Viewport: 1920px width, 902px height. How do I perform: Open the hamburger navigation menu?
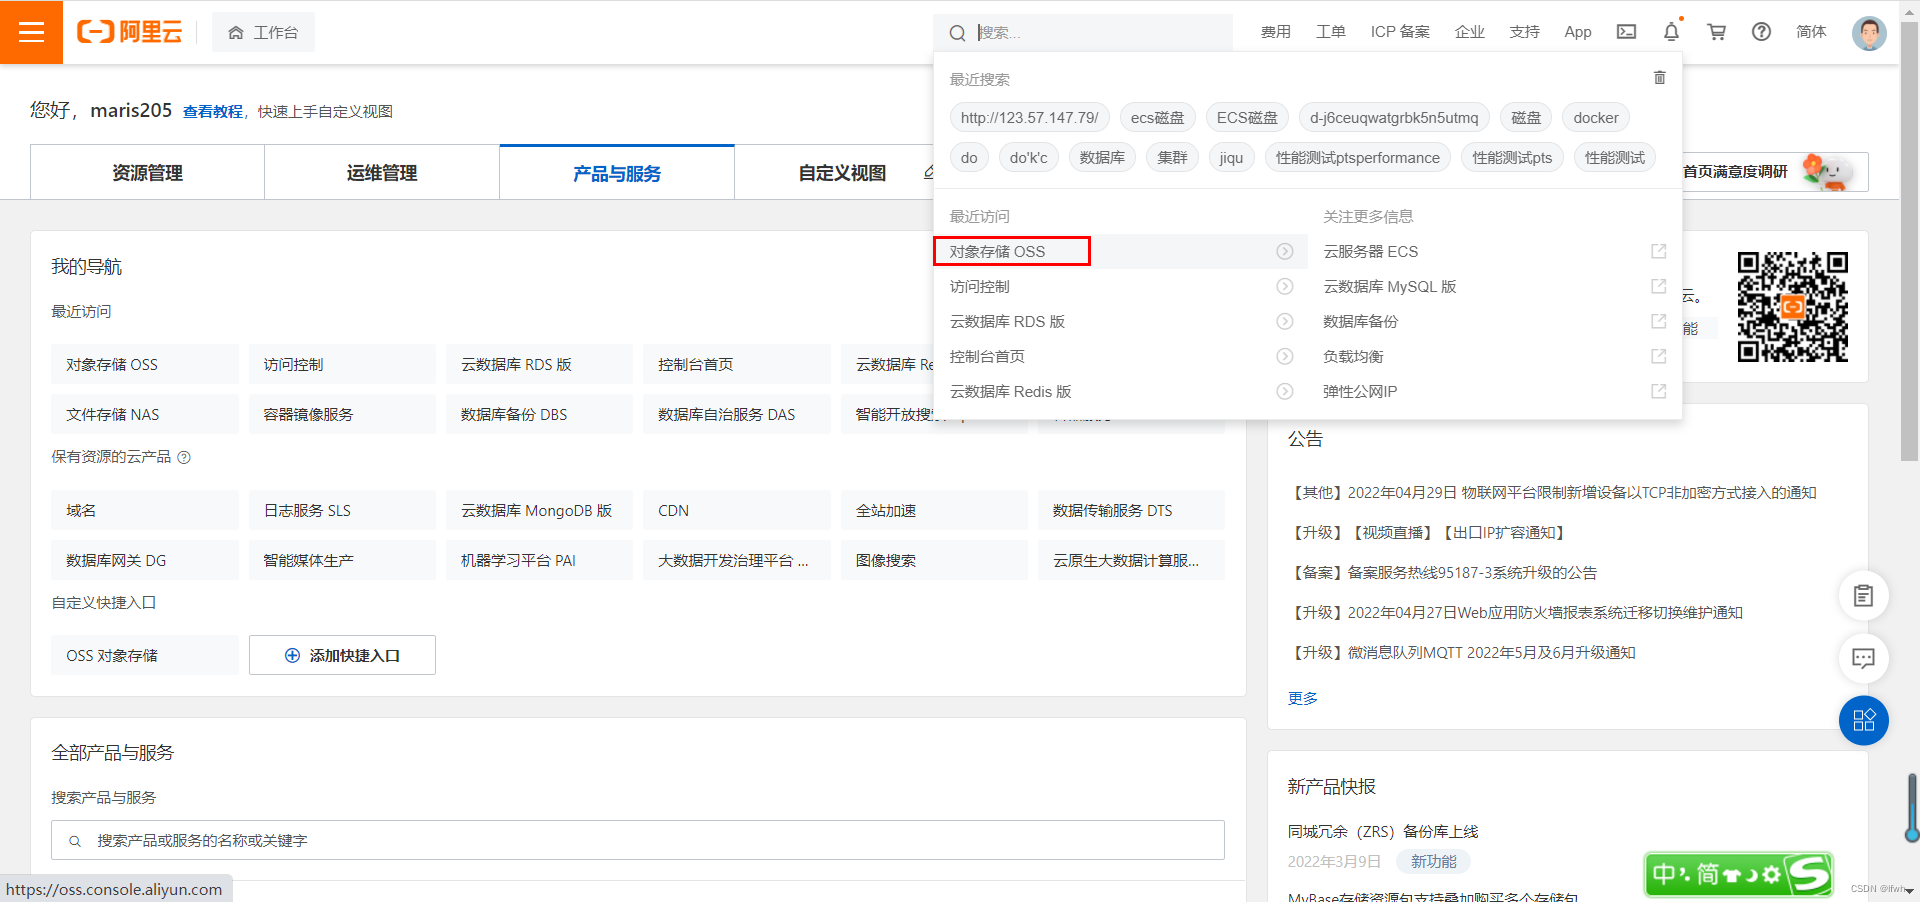pos(30,32)
